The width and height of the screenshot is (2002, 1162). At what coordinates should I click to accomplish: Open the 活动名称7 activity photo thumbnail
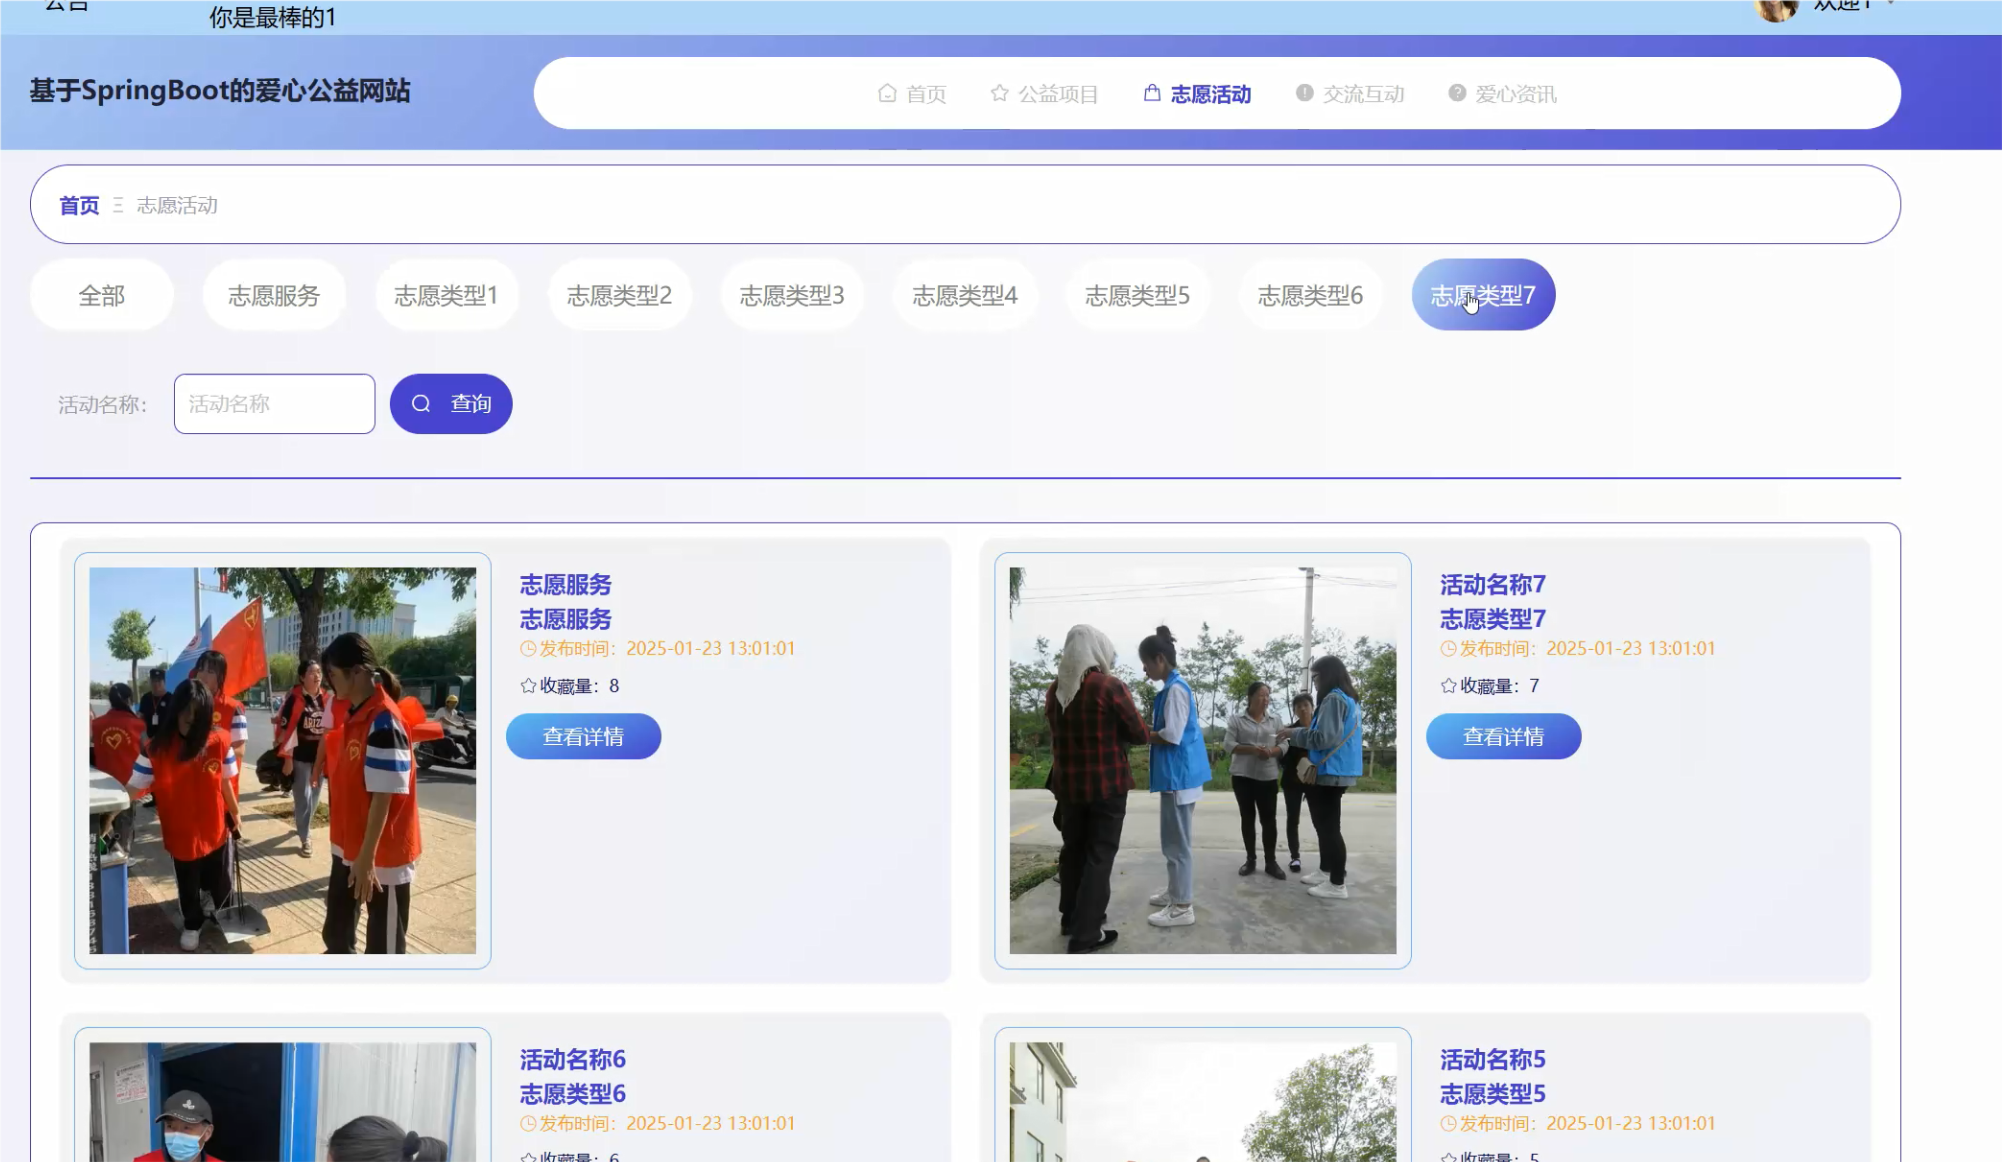(1202, 761)
